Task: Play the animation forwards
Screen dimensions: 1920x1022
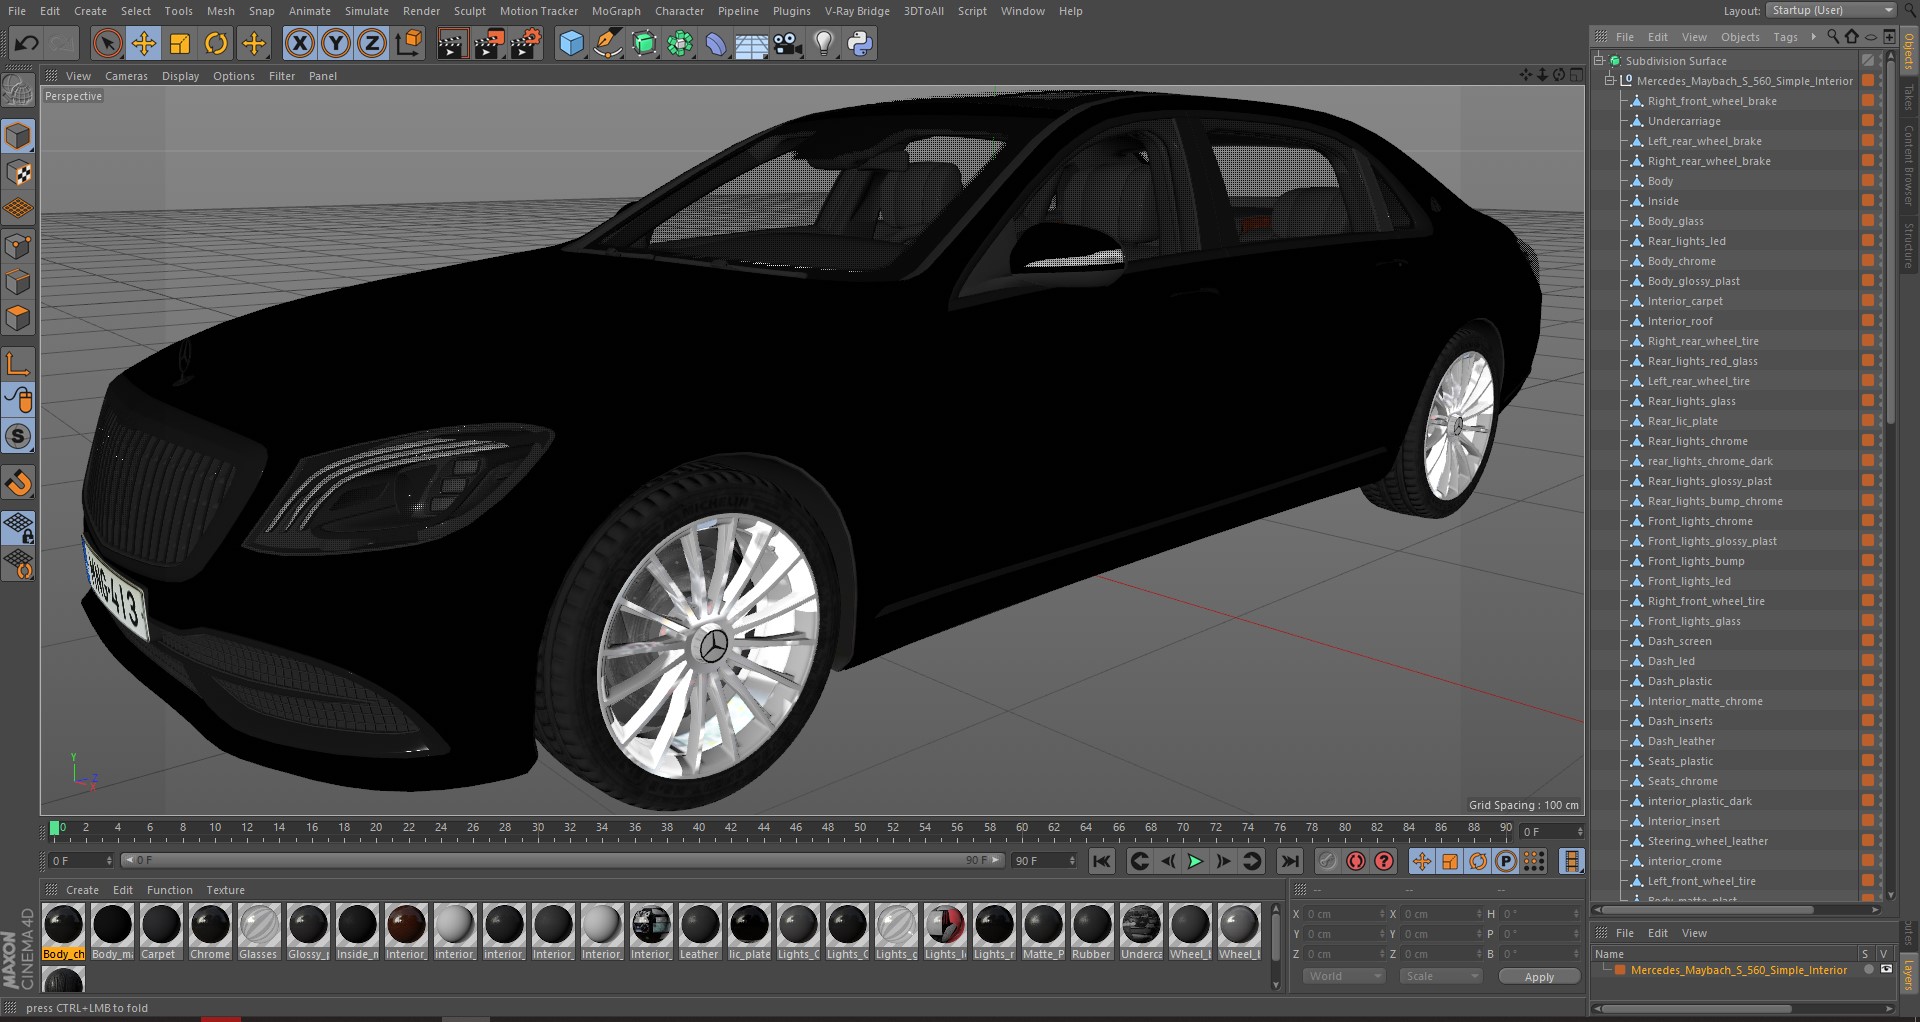Action: 1194,861
